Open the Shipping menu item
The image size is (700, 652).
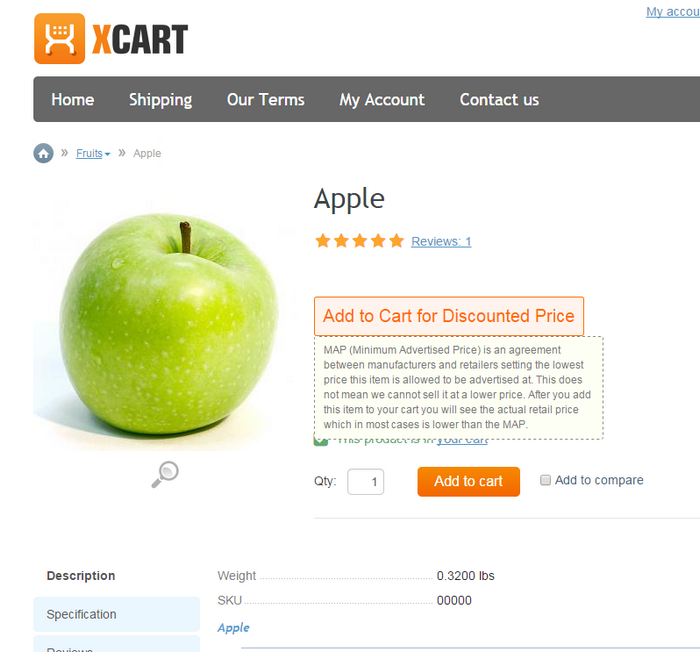161,100
